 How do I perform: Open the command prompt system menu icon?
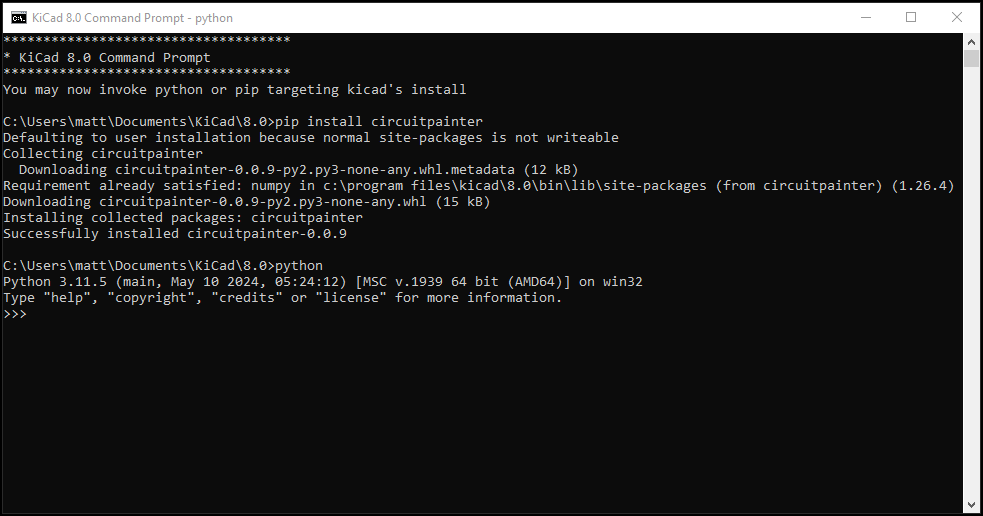click(x=19, y=18)
